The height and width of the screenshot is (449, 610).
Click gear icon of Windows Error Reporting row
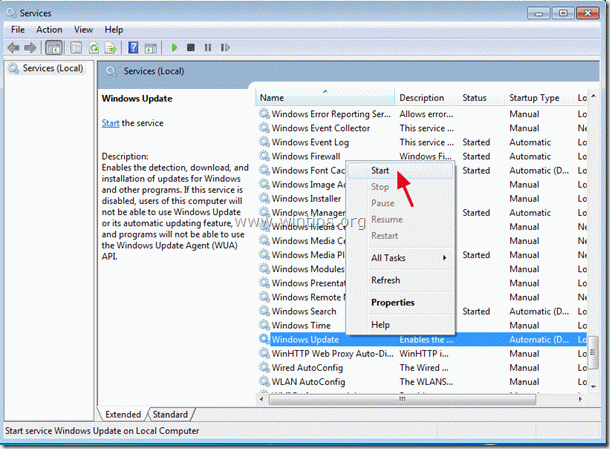click(264, 114)
